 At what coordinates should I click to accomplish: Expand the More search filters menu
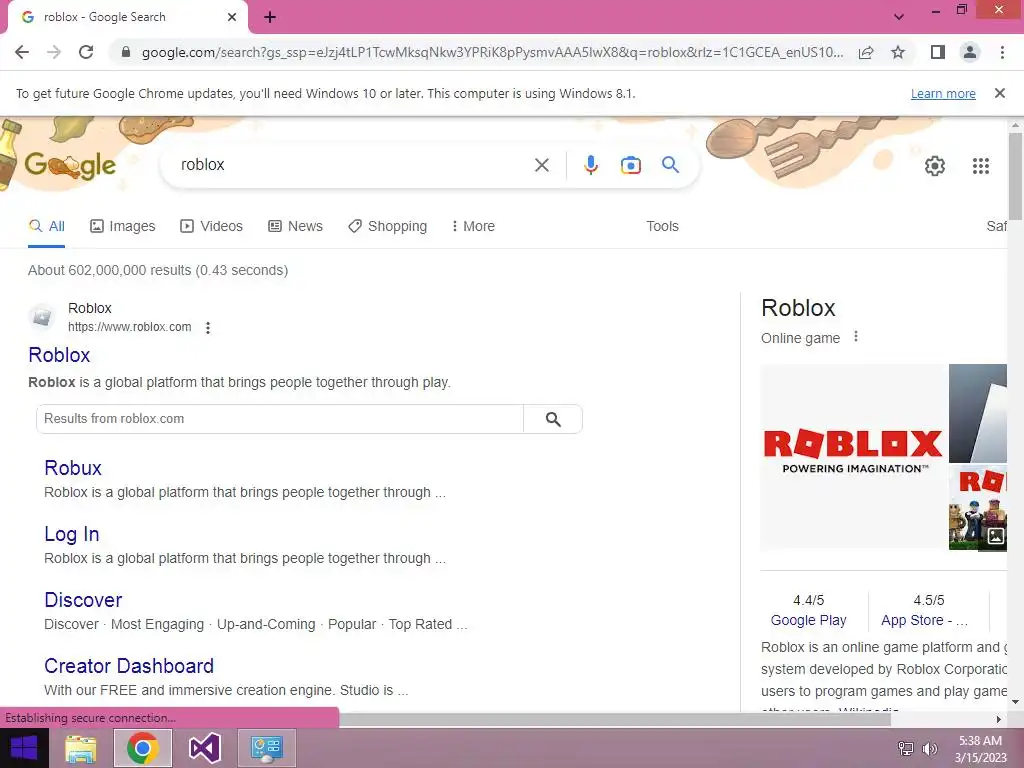[473, 226]
